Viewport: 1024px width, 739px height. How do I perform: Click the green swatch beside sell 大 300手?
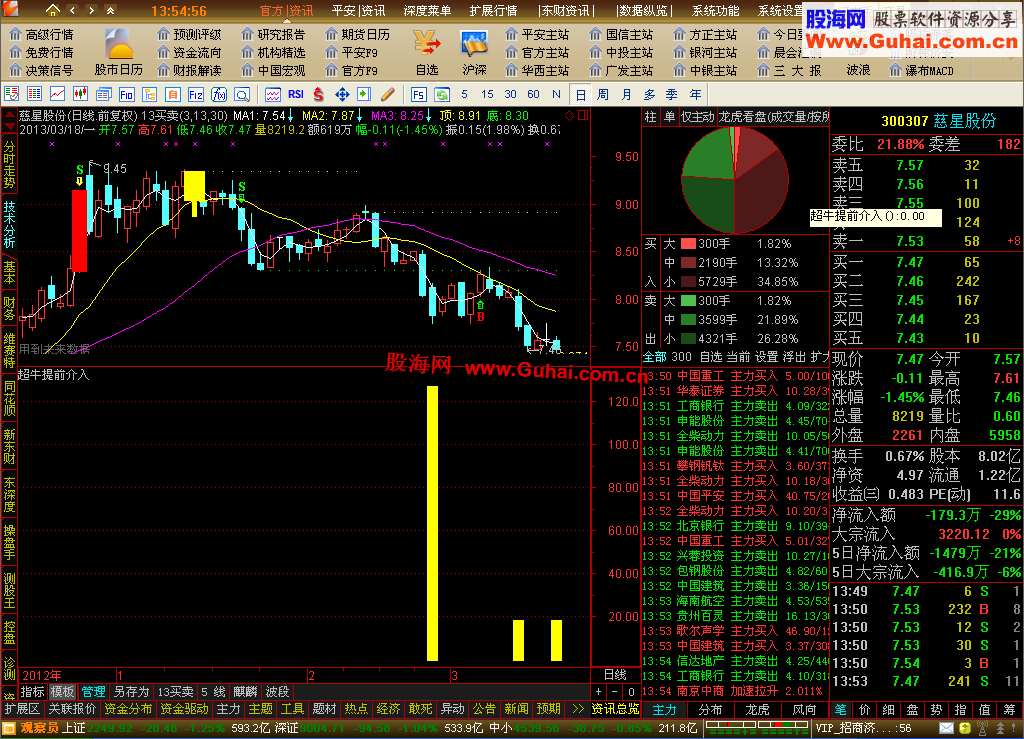point(688,301)
